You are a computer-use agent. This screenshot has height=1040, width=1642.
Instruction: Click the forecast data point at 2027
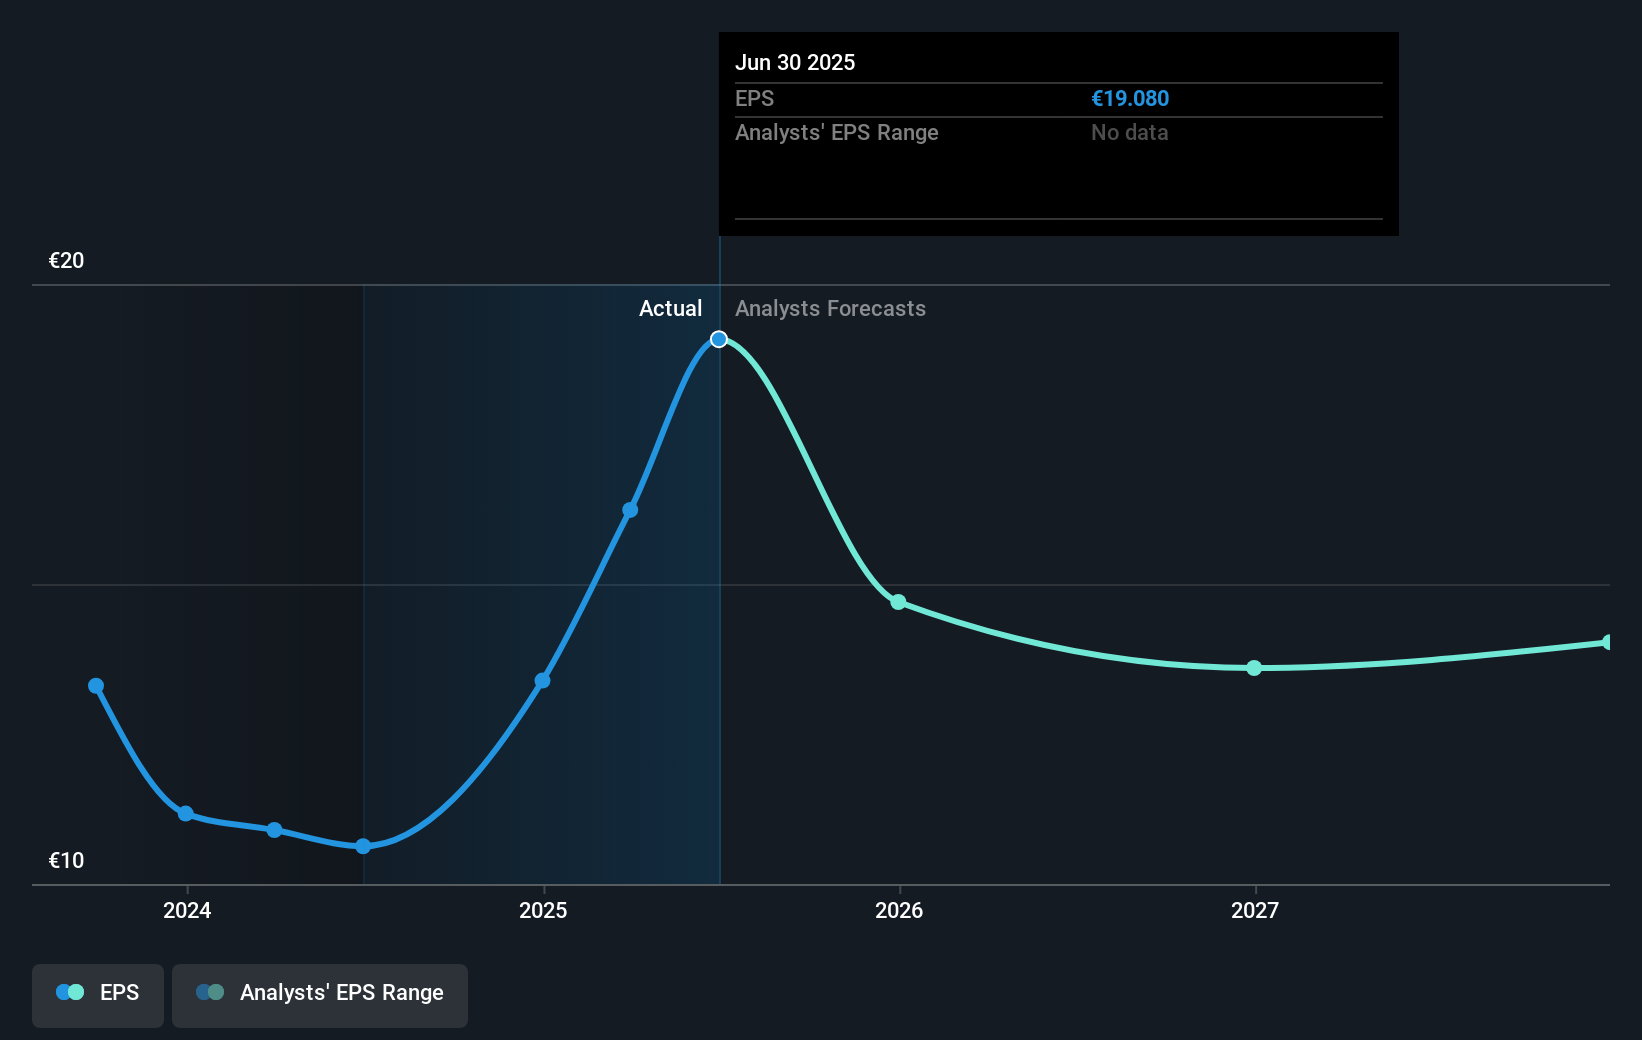tap(1254, 668)
